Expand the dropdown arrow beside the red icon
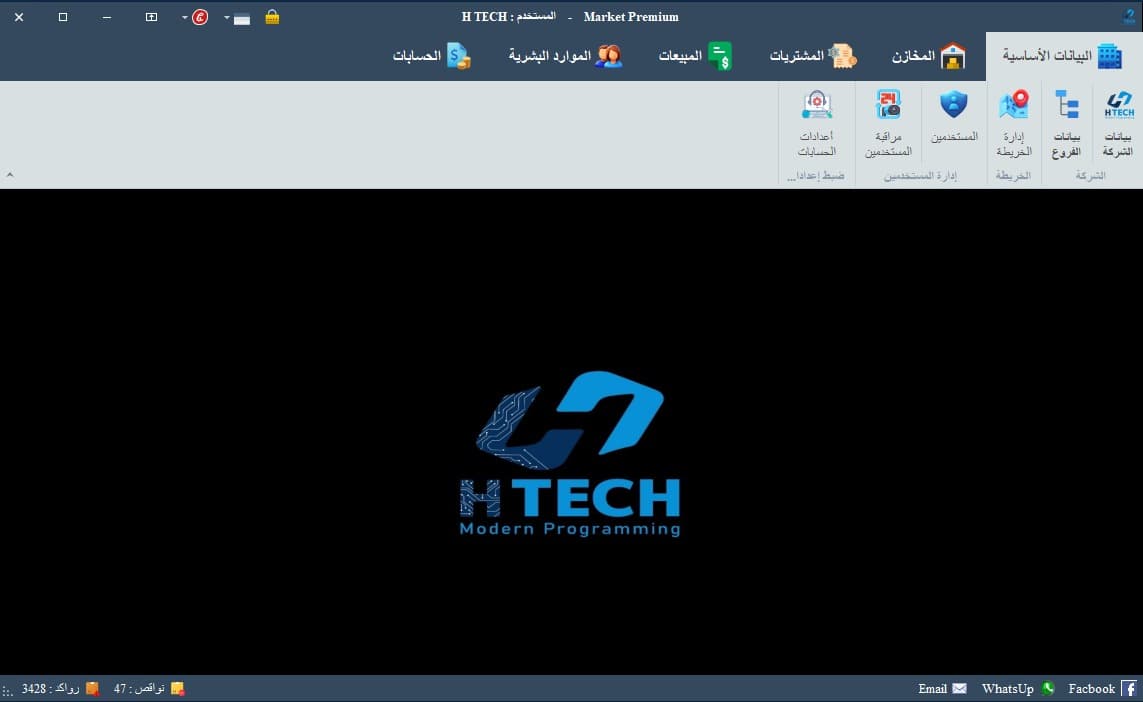 coord(184,17)
